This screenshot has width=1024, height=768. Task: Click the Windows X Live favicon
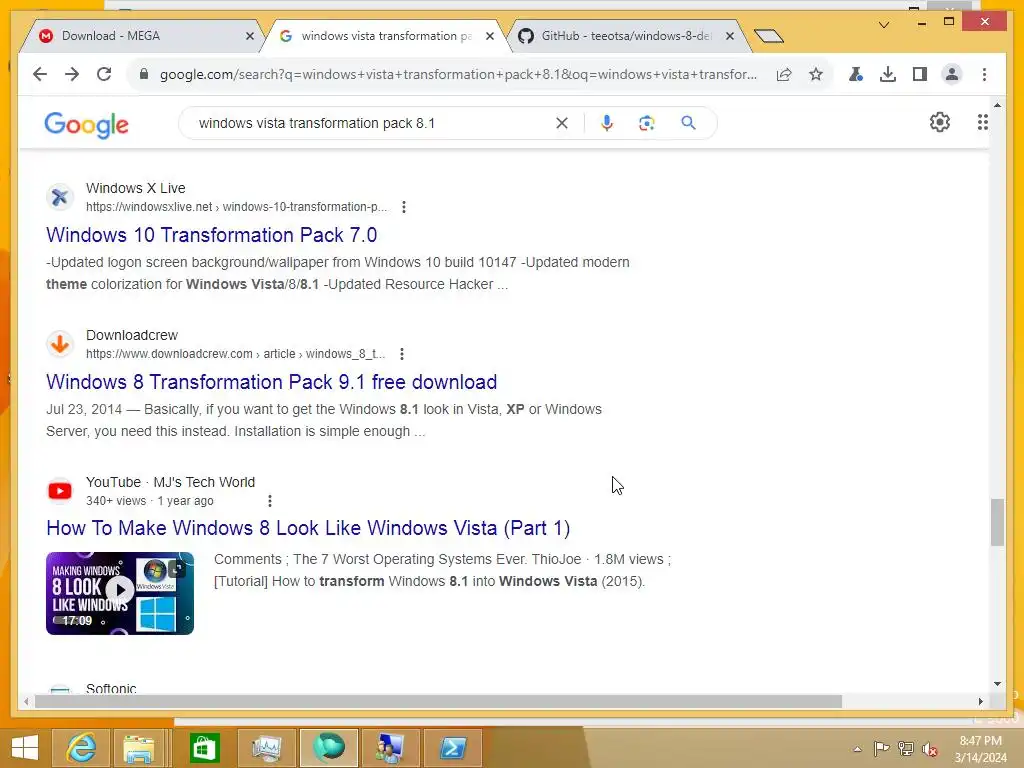click(x=60, y=197)
